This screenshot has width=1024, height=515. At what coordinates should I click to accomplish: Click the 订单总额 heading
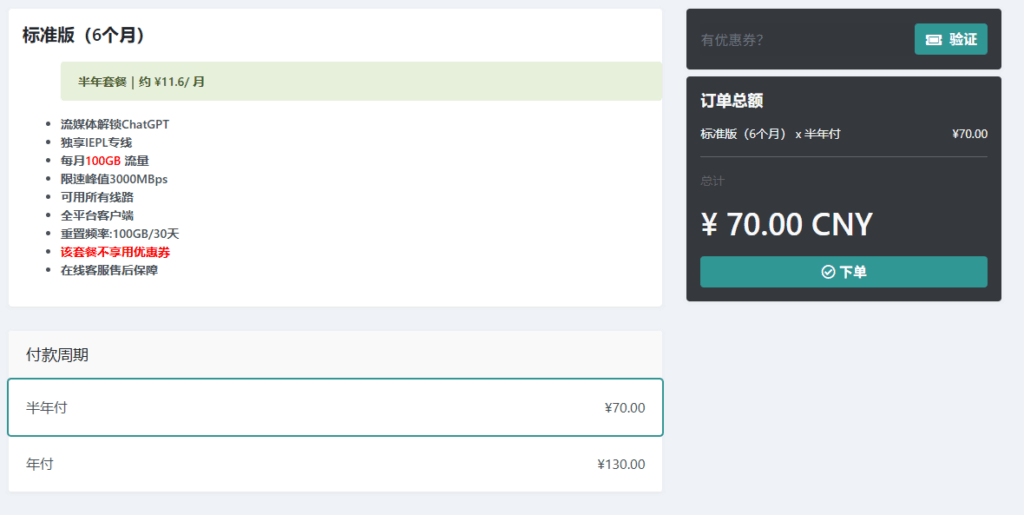[x=732, y=101]
